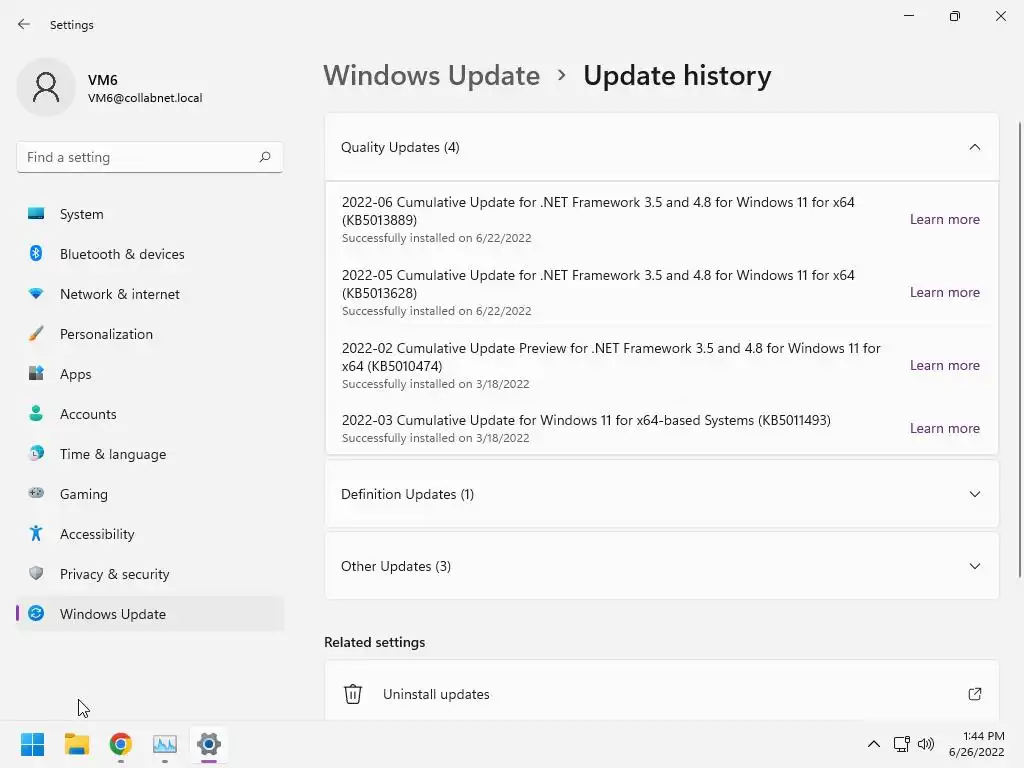Expand the Other Updates section
Screen dimensions: 1024x768
(x=974, y=566)
